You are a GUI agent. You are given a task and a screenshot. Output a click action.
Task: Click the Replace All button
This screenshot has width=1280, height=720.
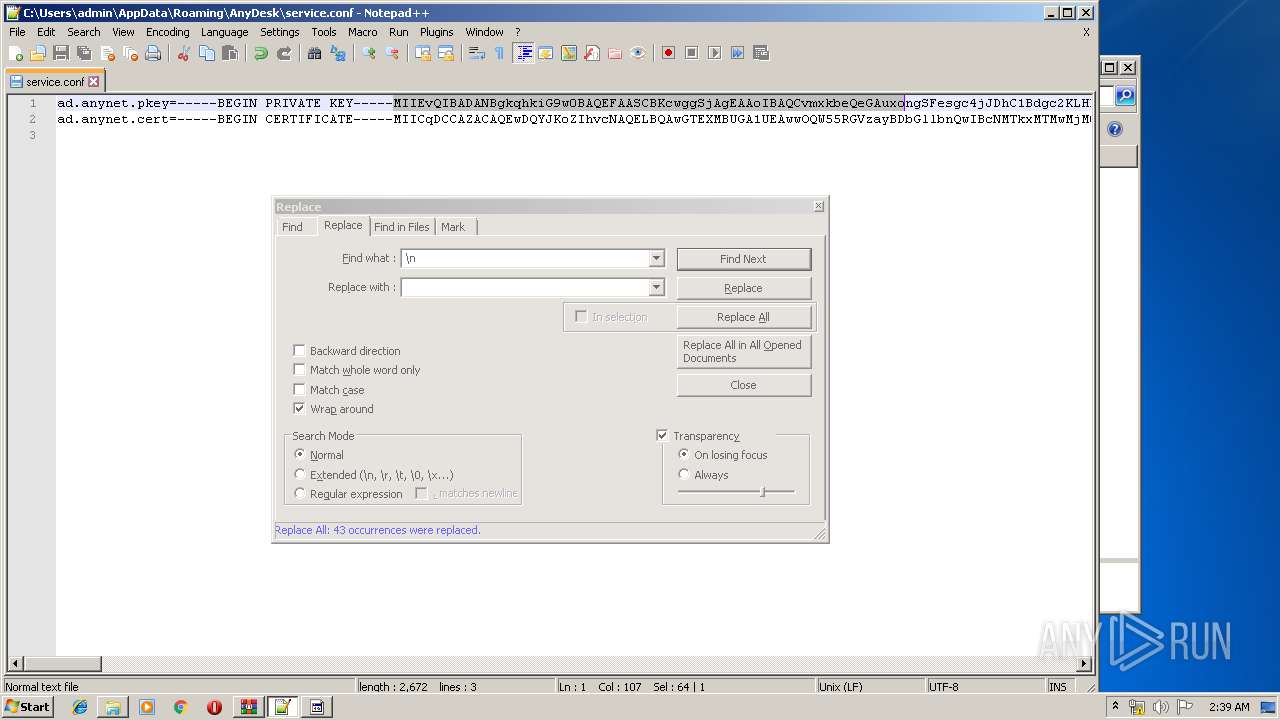[x=743, y=317]
